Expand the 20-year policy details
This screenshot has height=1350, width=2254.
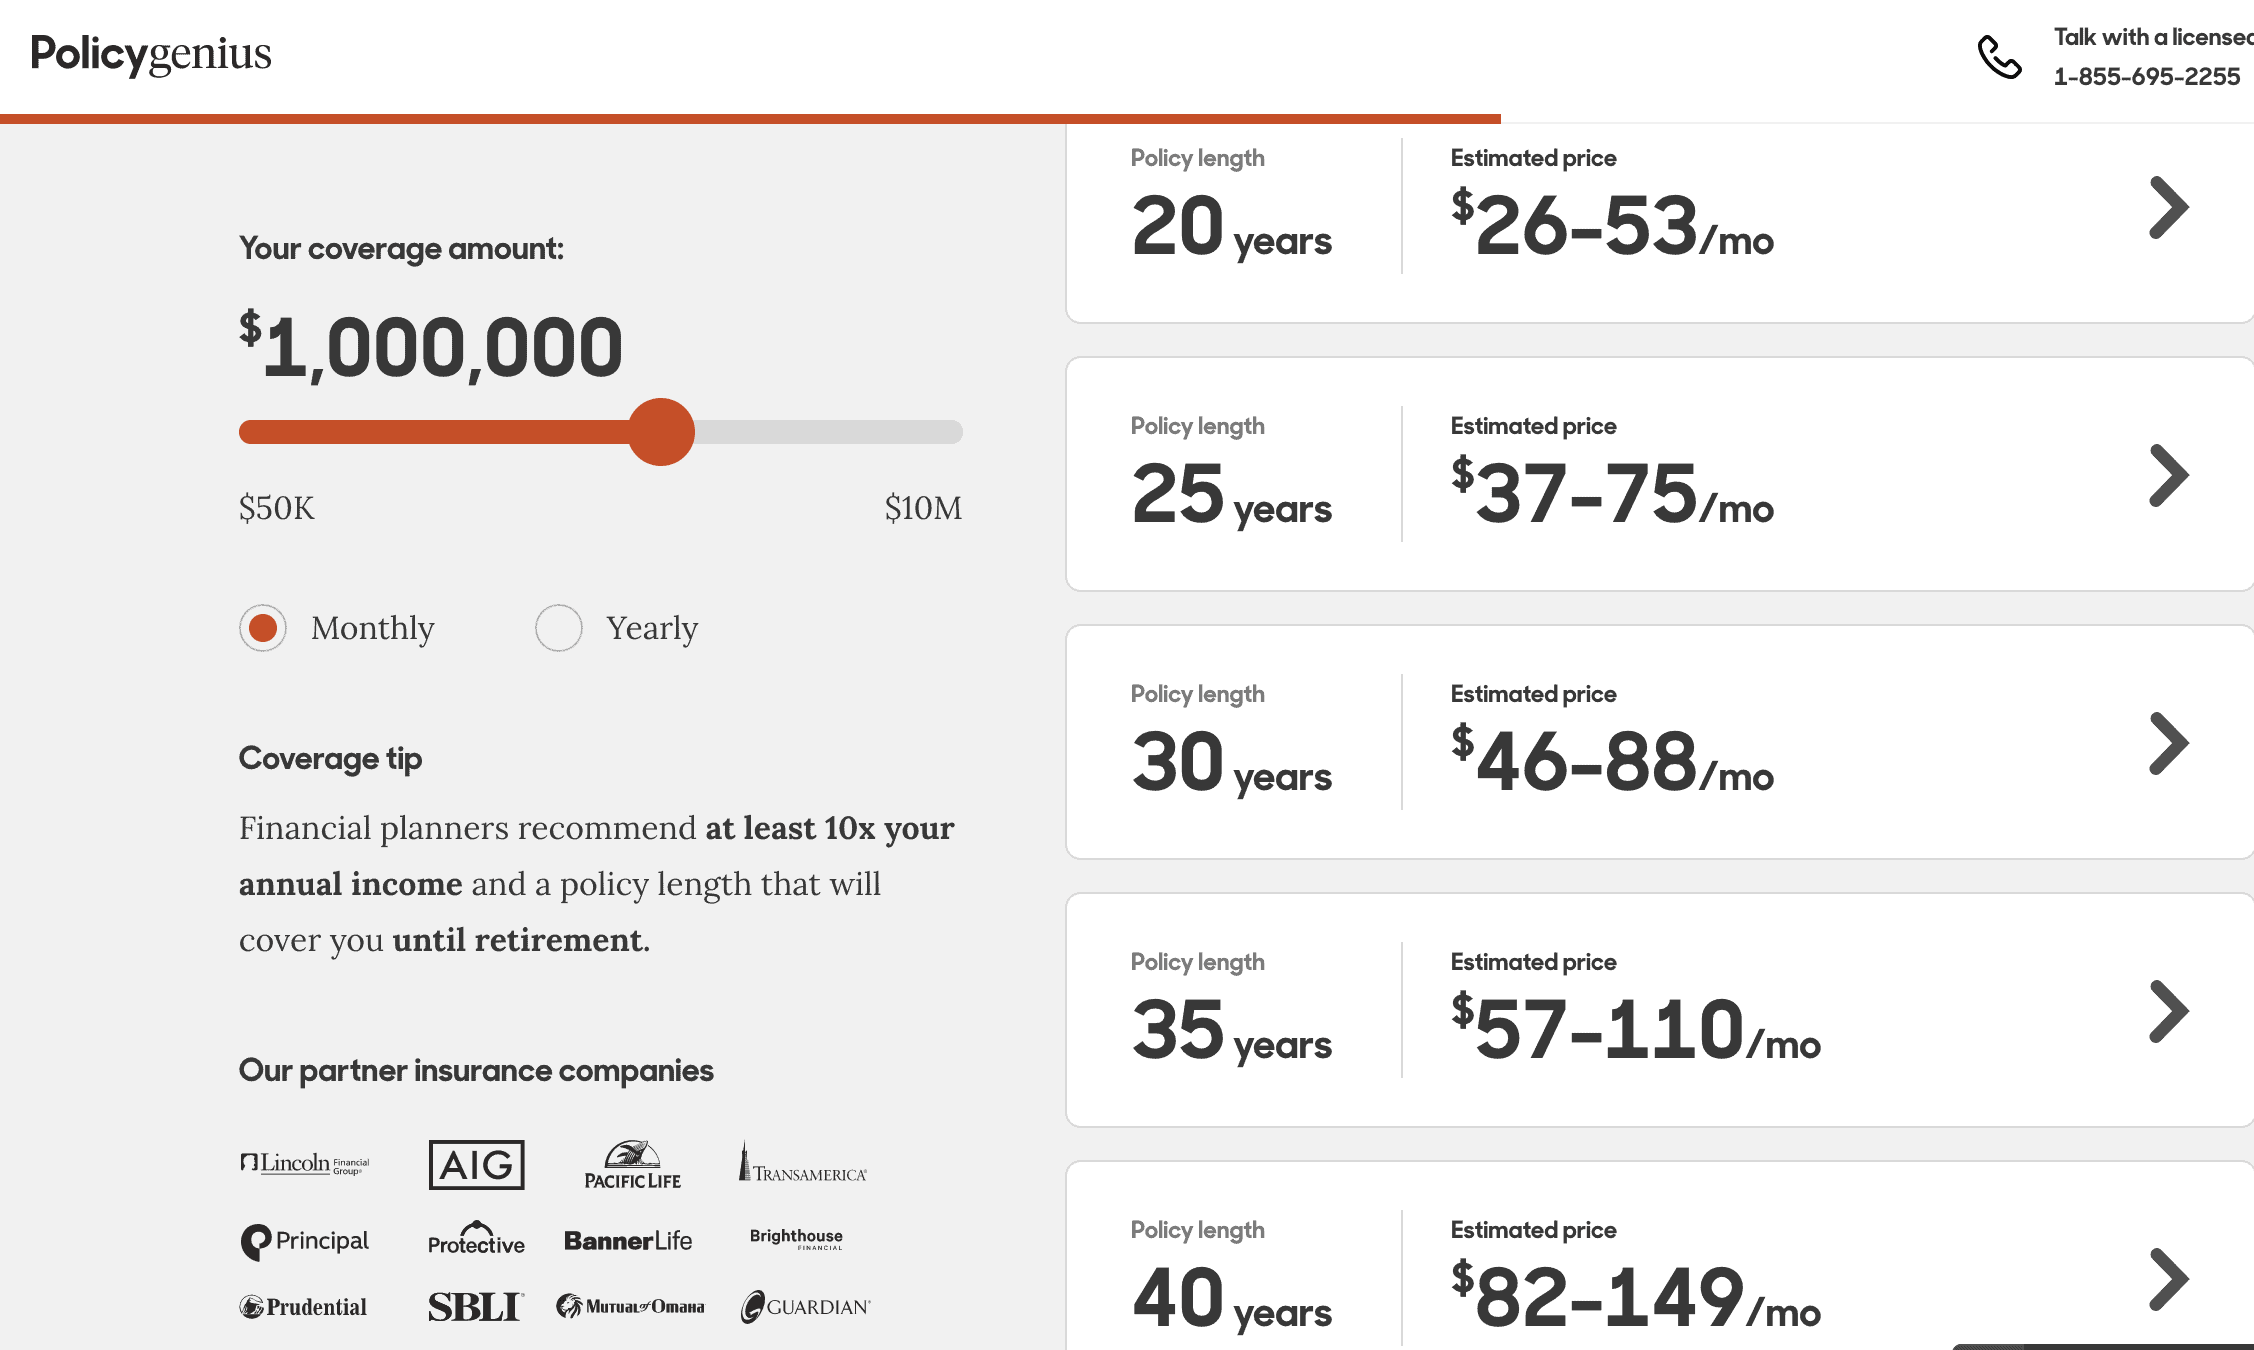point(2168,208)
